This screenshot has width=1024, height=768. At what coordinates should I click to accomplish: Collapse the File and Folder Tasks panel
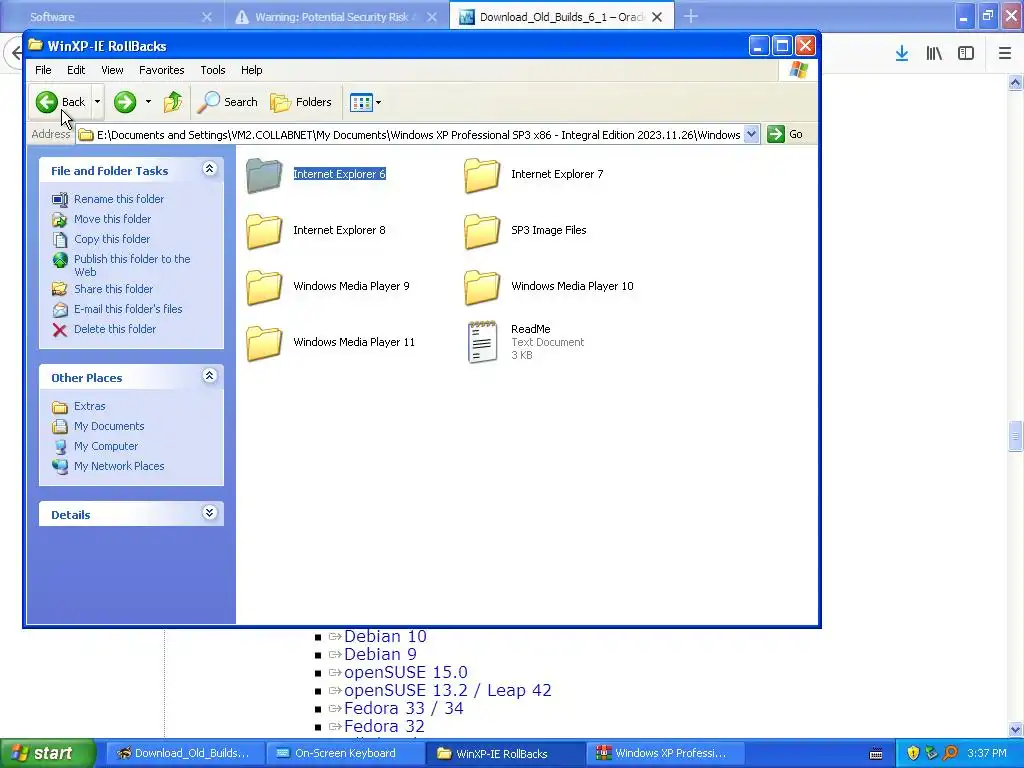click(x=209, y=169)
